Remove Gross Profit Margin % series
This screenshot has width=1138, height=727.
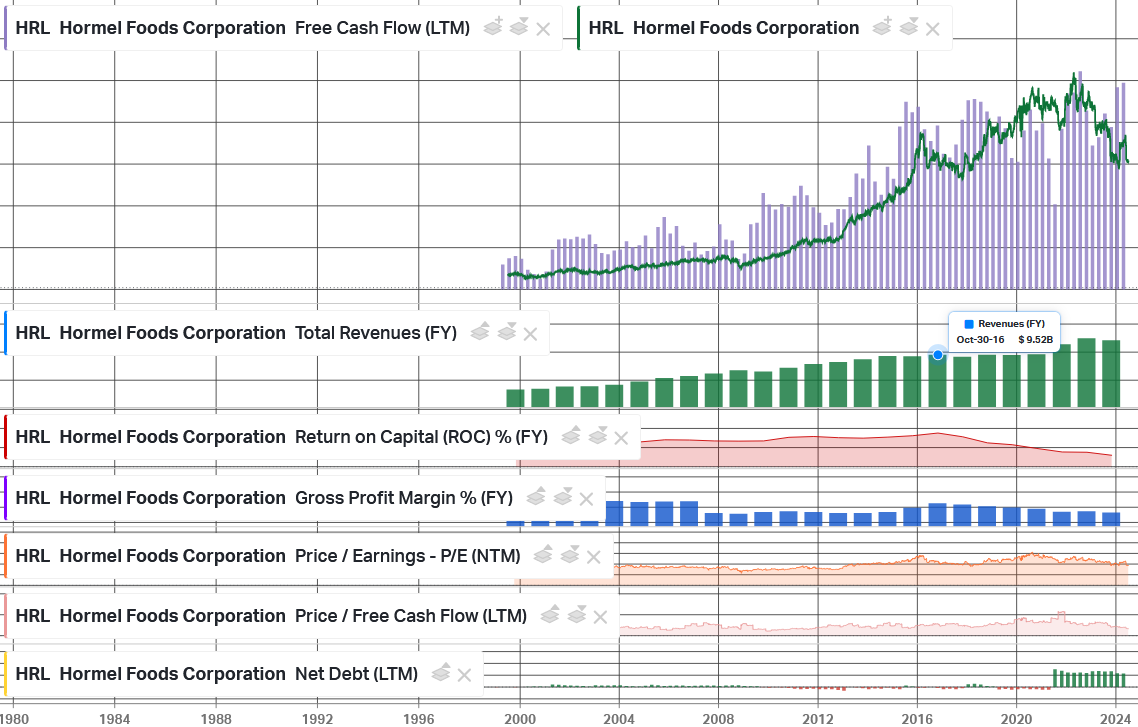tap(586, 499)
